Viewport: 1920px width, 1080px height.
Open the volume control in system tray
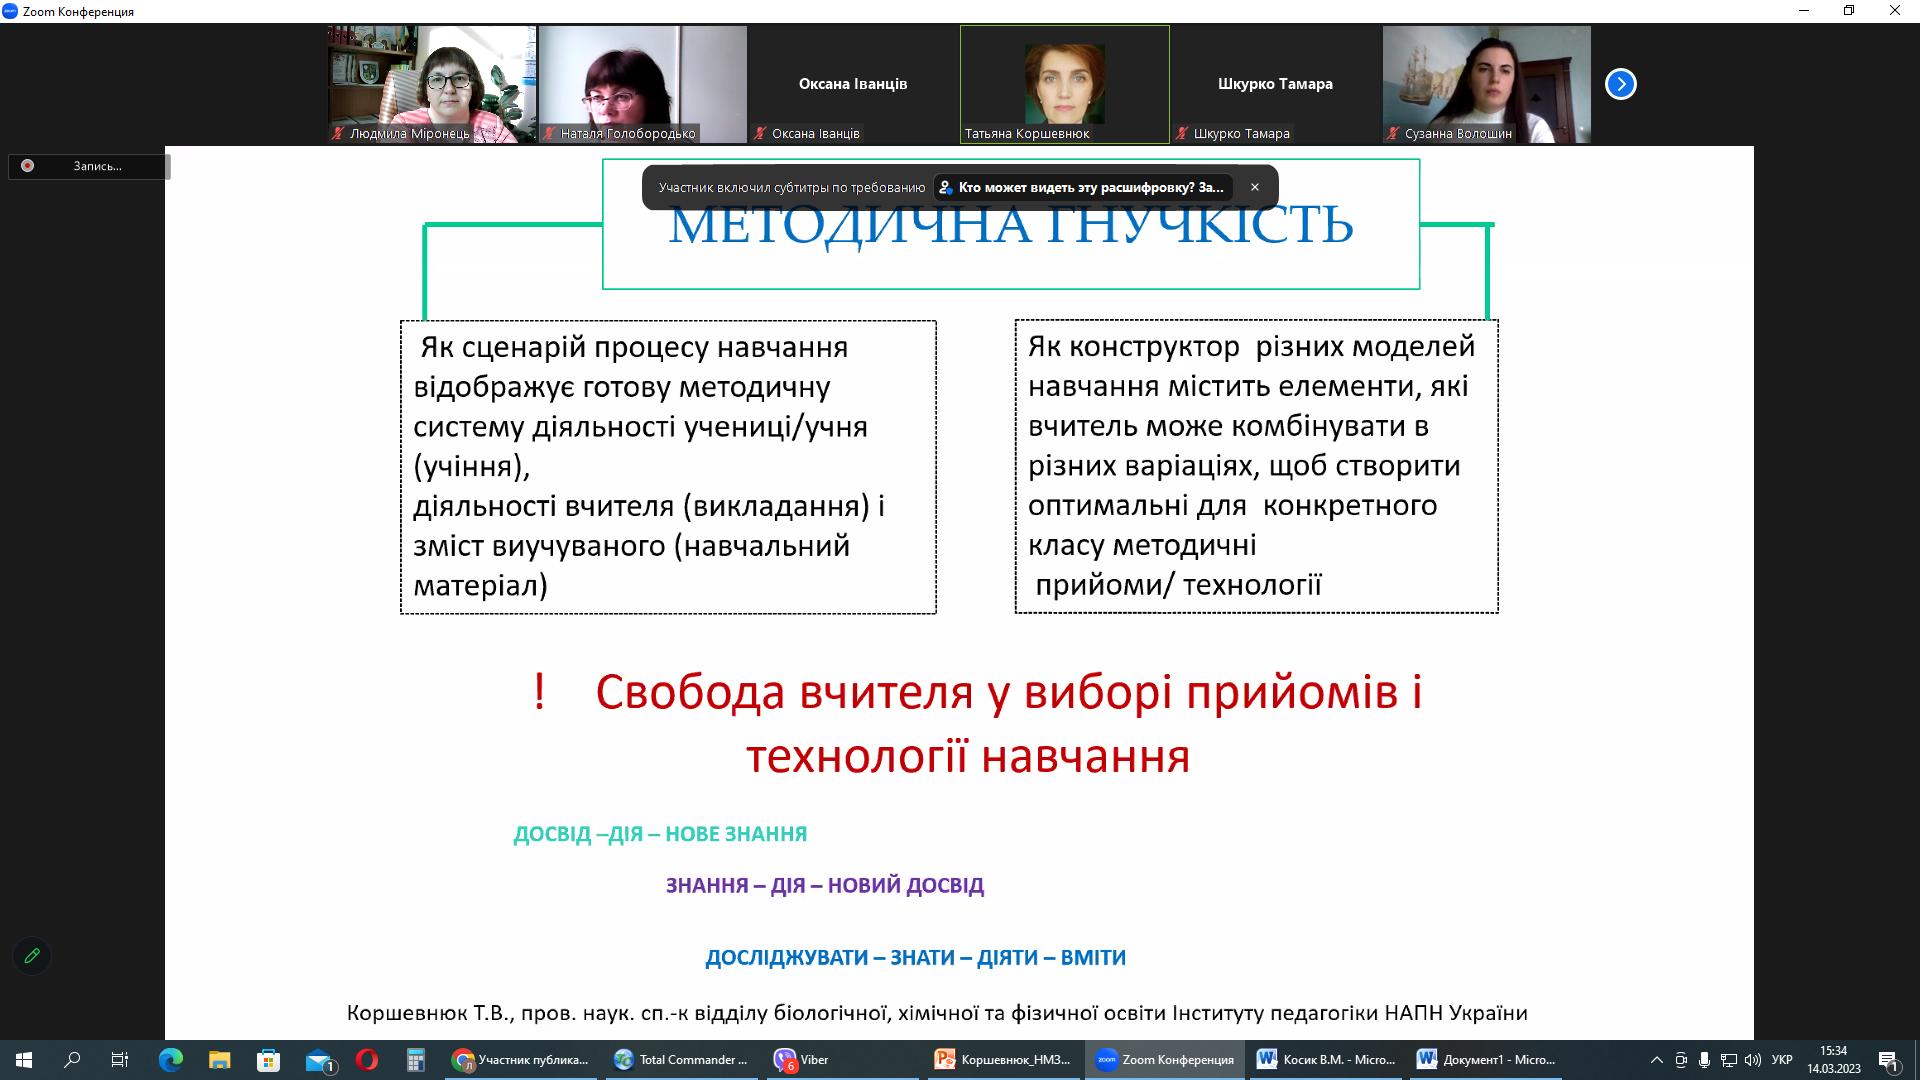1752,1060
